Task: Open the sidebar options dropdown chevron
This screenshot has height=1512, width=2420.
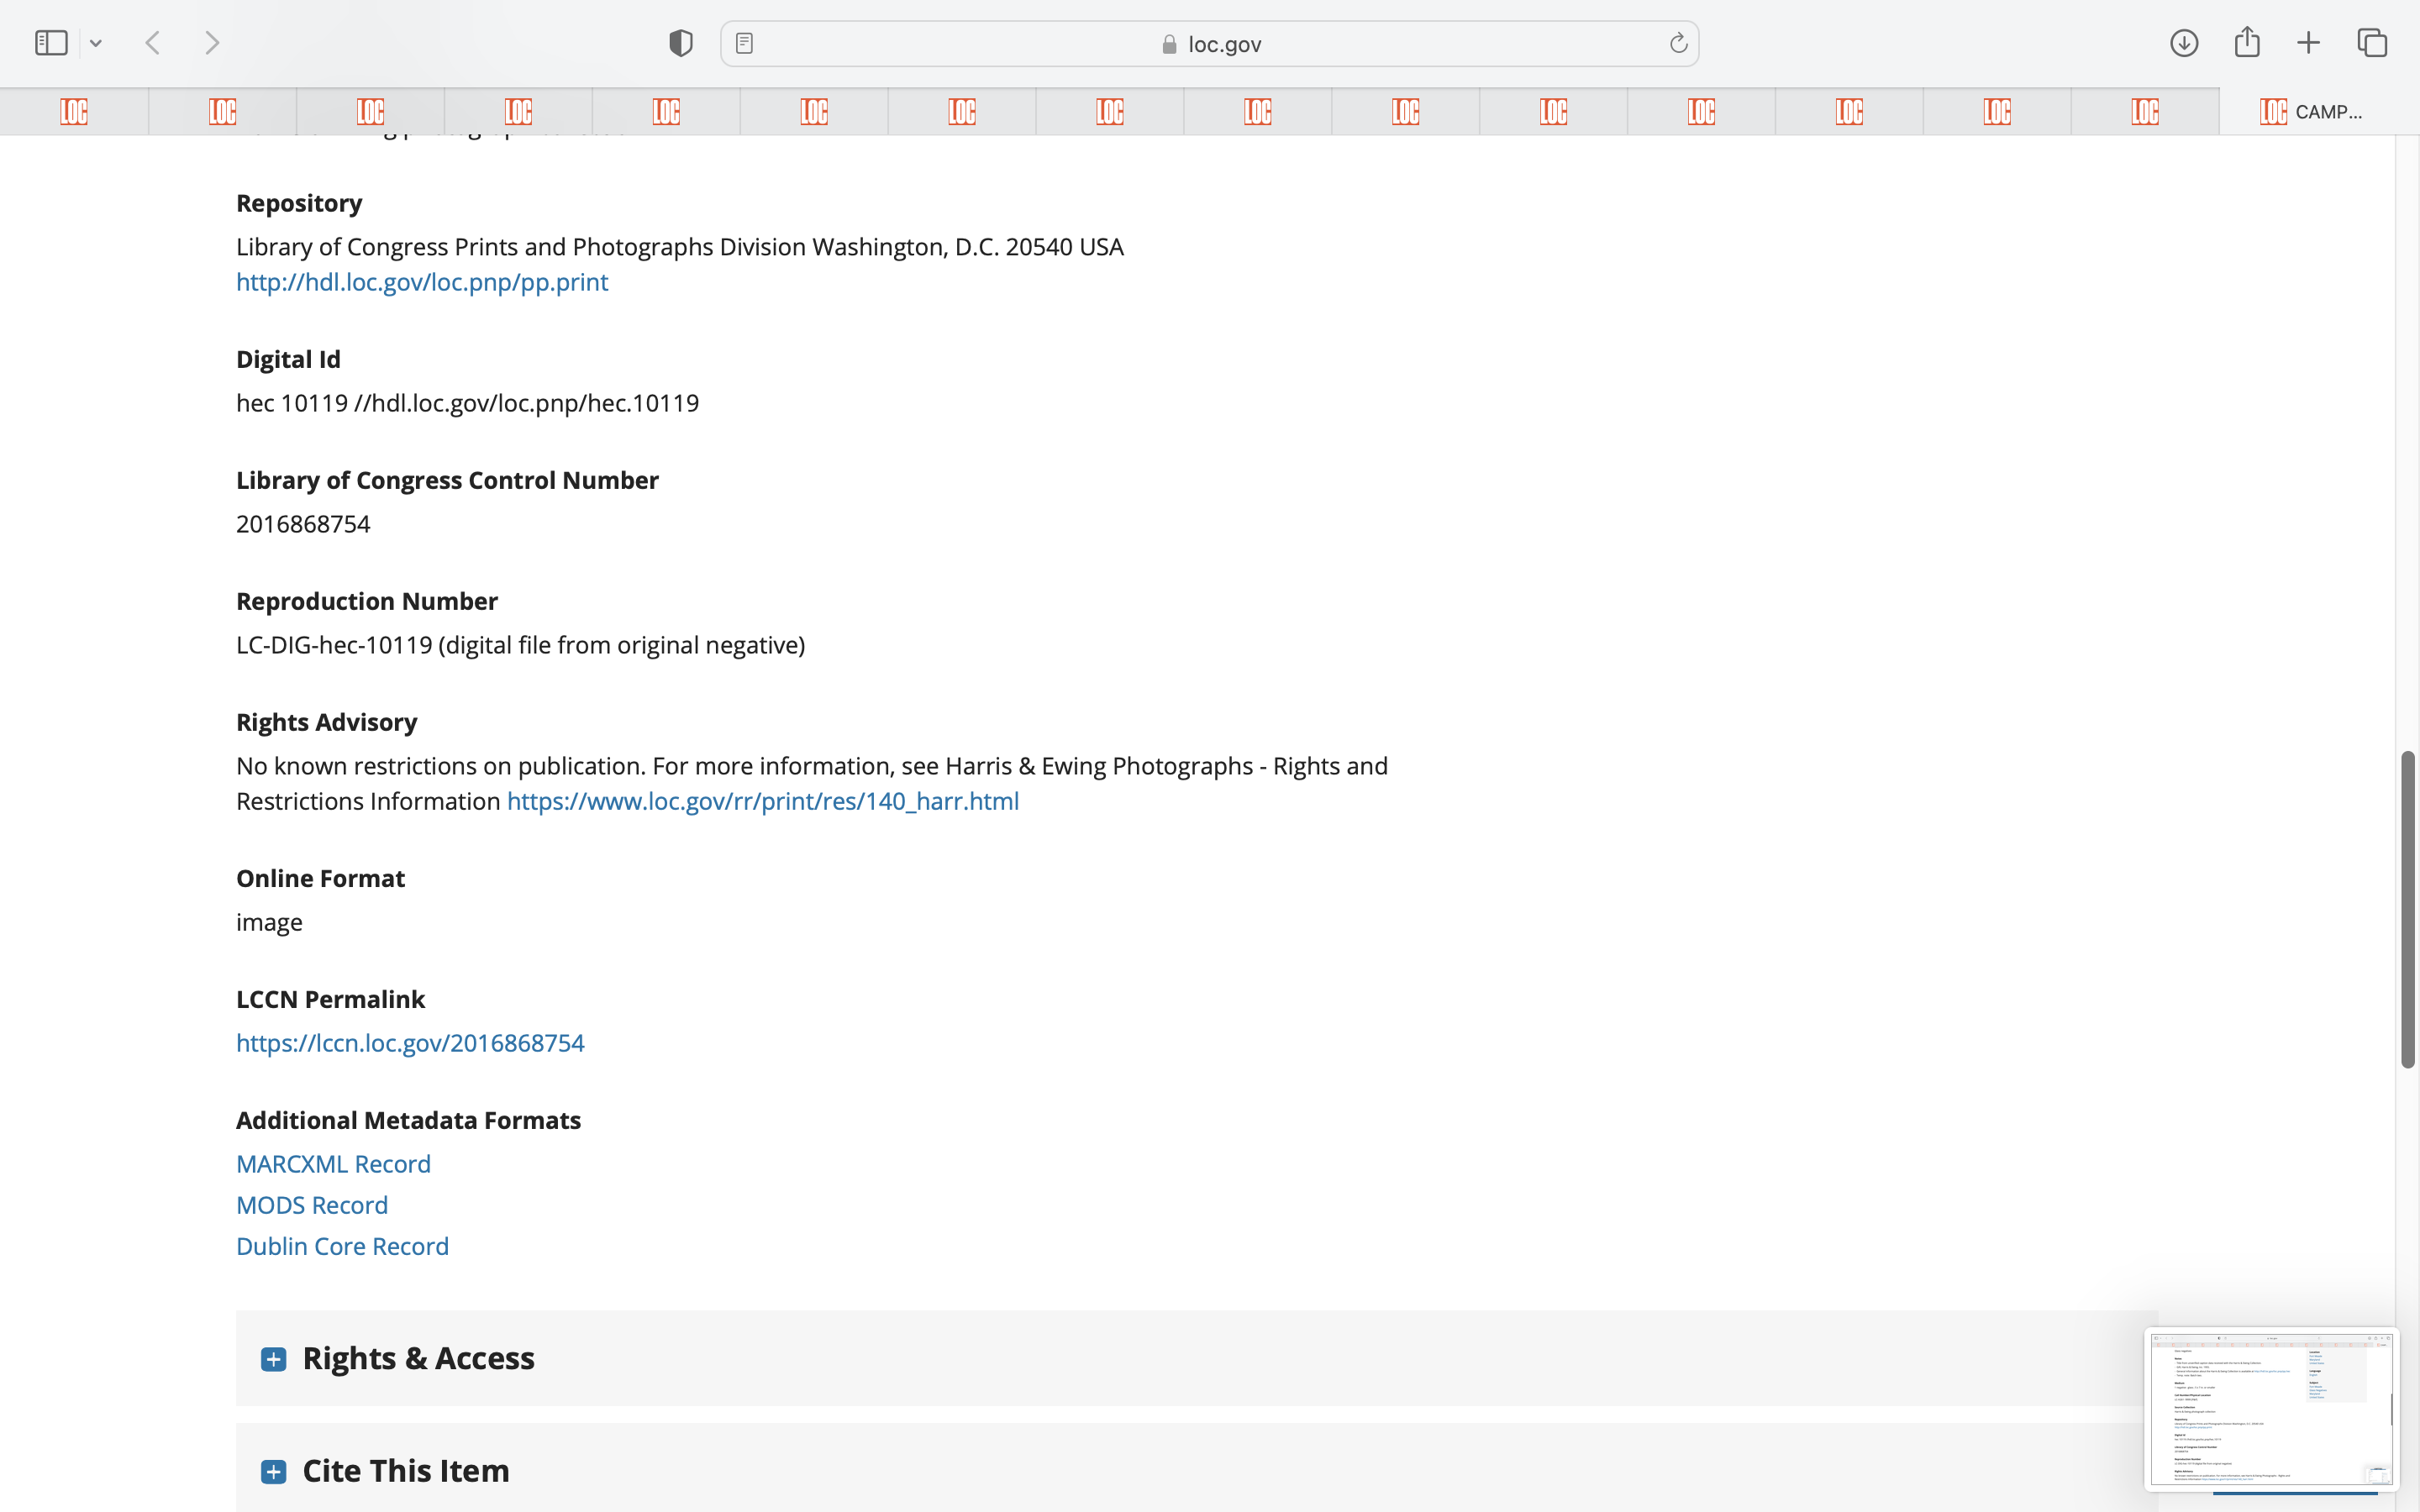Action: (96, 43)
